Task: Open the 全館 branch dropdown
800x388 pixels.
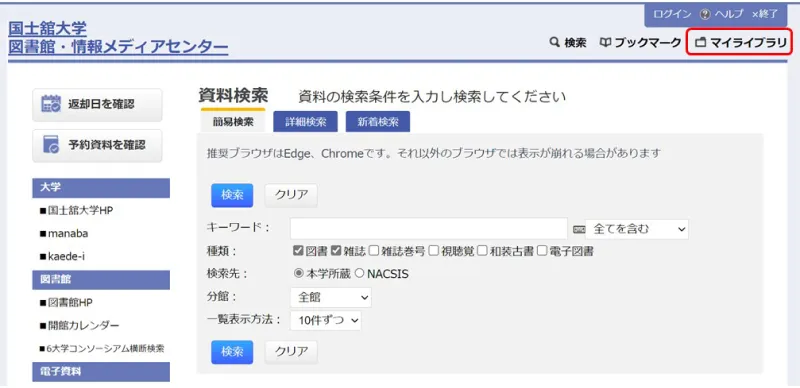Action: 331,297
